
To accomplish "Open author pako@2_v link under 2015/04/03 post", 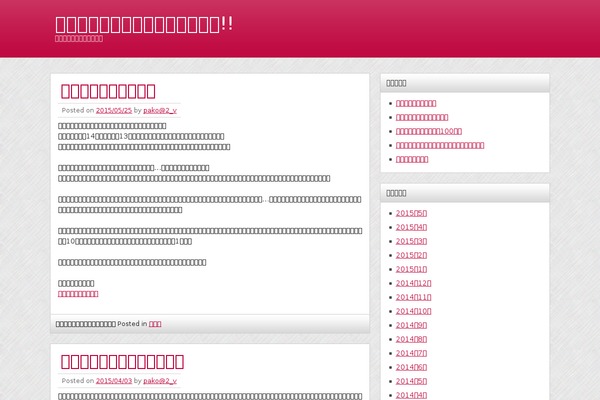I will [160, 381].
